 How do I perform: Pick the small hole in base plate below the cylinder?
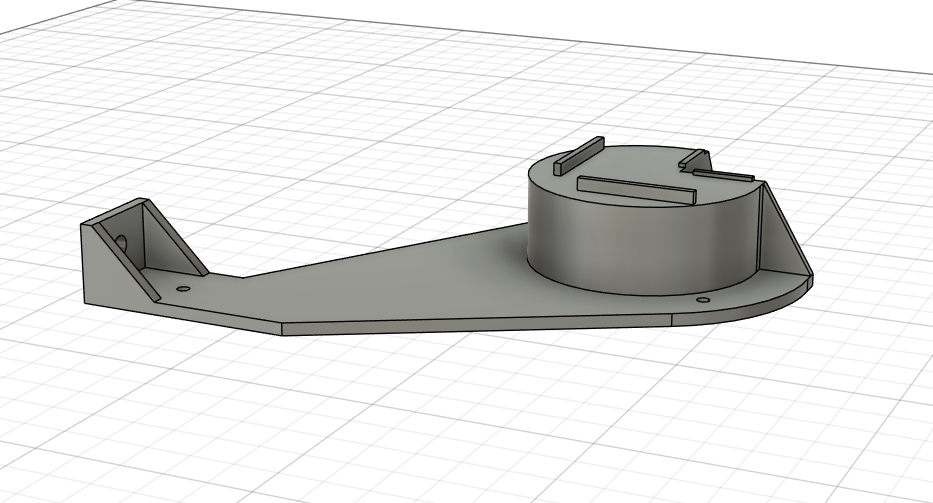coord(704,300)
